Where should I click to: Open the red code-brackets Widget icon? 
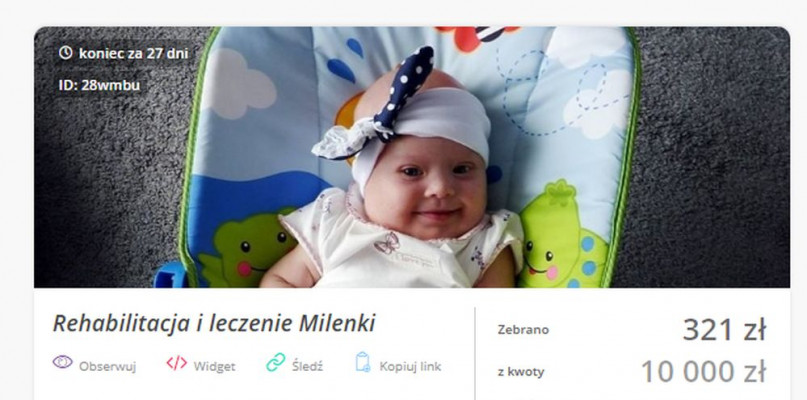(x=177, y=363)
